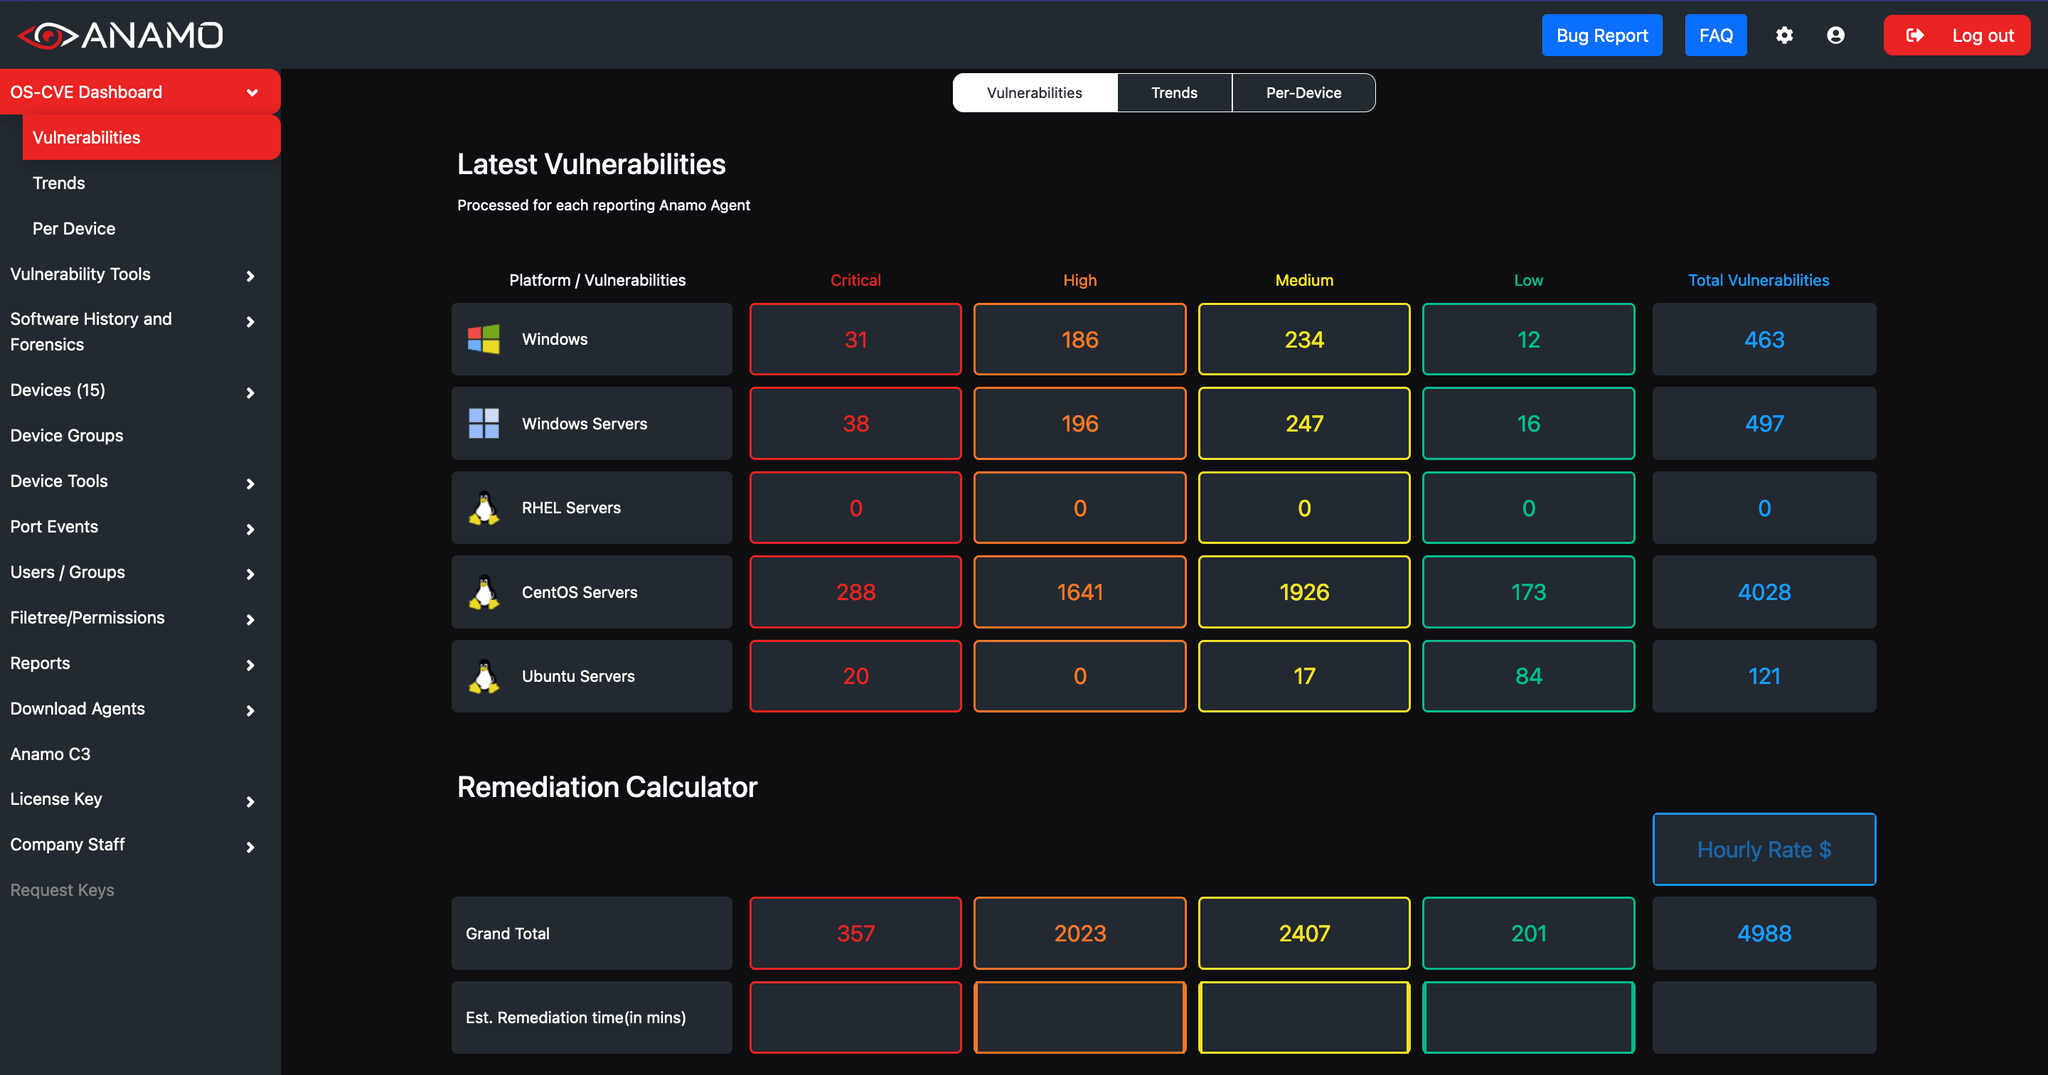Expand the Filetree/Permissions arrow
Image resolution: width=2048 pixels, height=1075 pixels.
[x=250, y=619]
